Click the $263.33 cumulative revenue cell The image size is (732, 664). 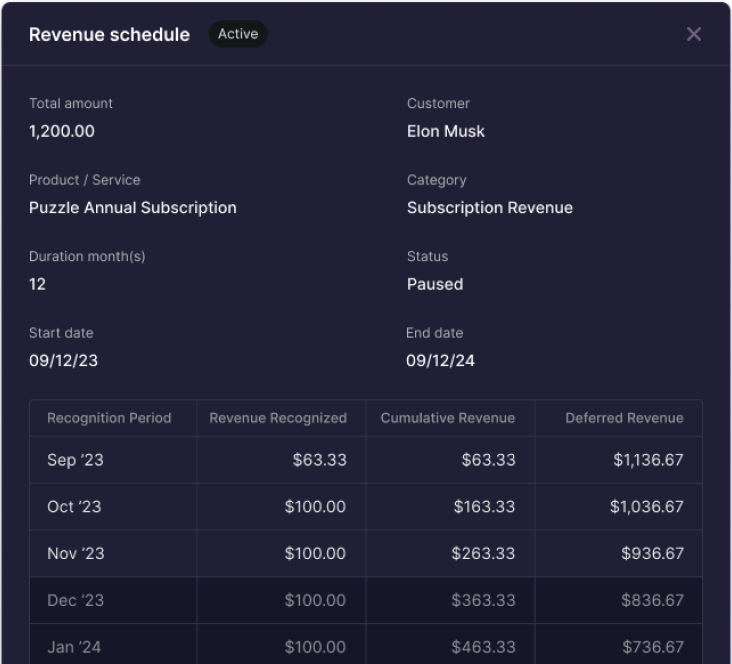483,553
